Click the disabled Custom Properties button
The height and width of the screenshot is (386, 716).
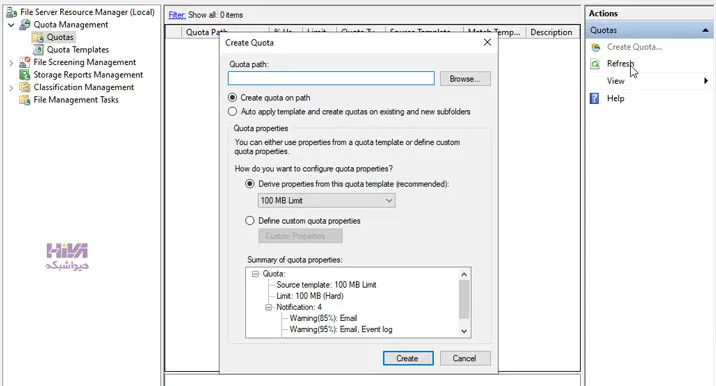coord(300,236)
